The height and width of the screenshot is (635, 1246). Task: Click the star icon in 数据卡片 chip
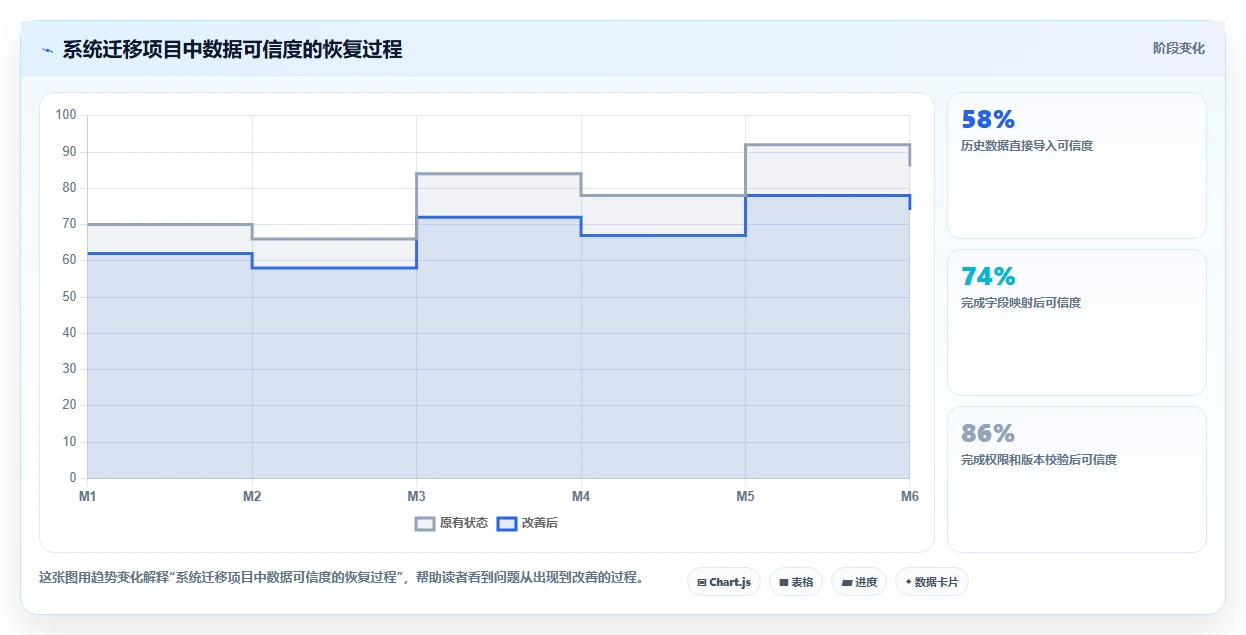(x=908, y=582)
